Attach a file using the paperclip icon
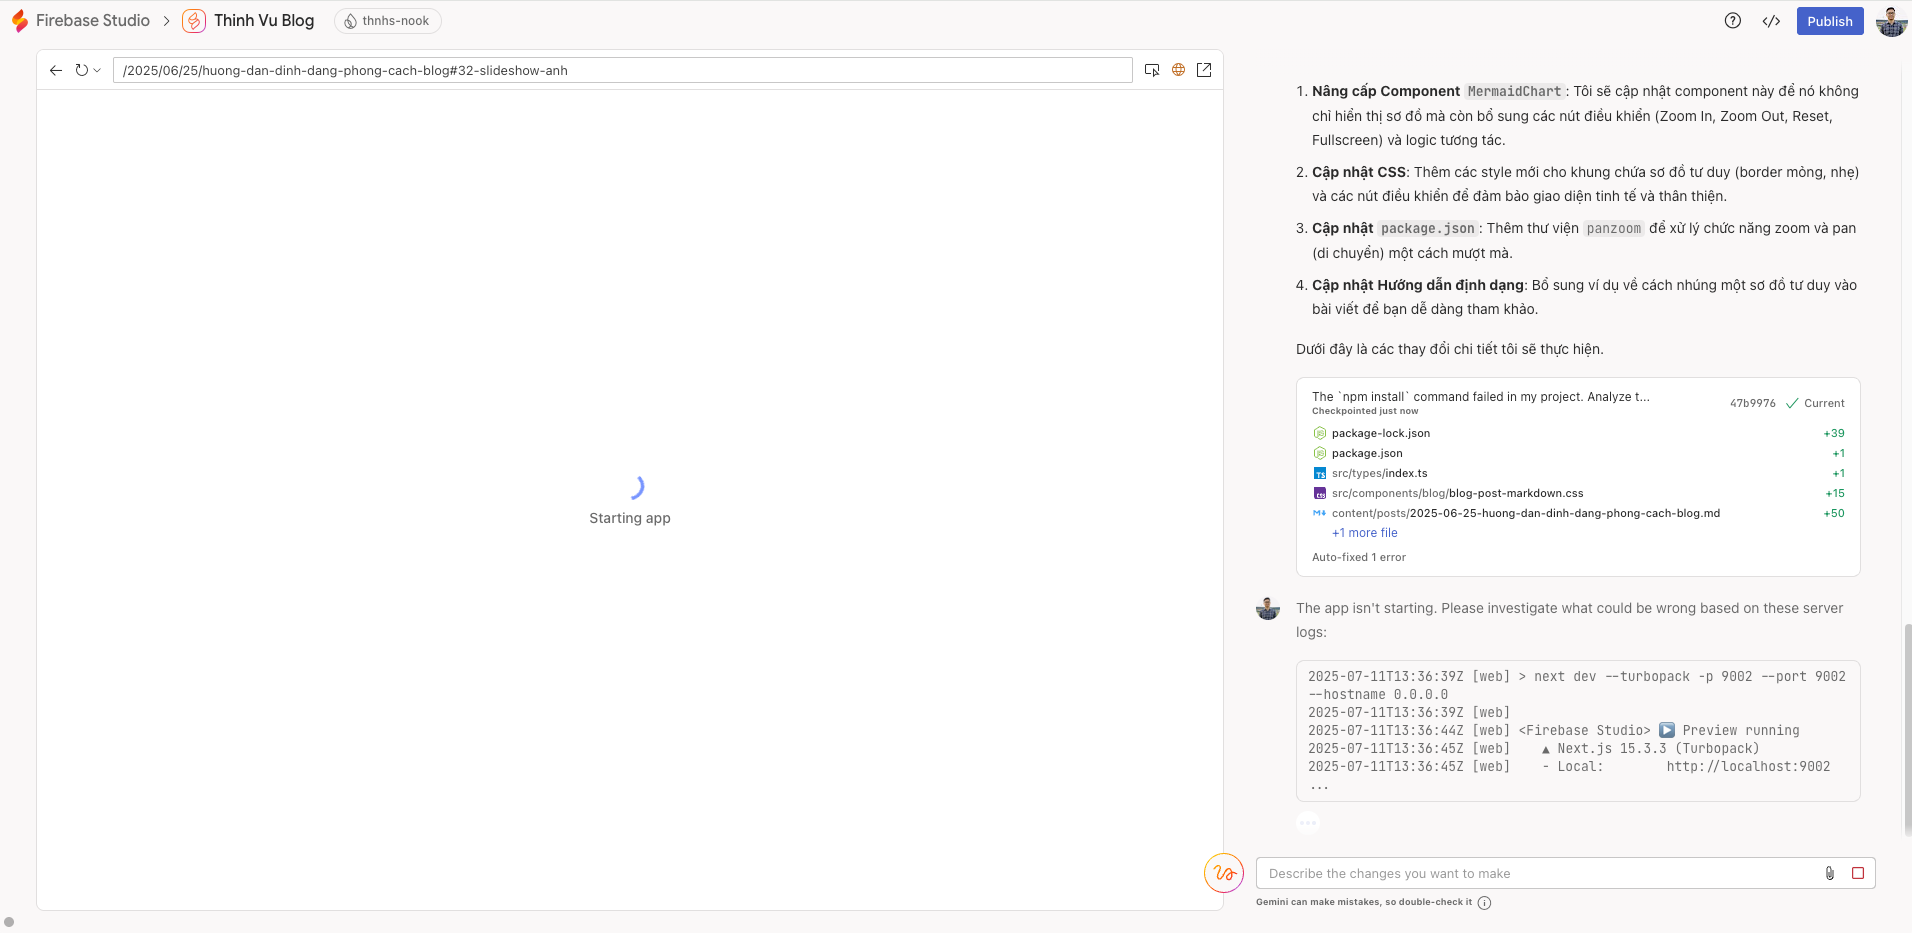The width and height of the screenshot is (1912, 933). [1829, 873]
